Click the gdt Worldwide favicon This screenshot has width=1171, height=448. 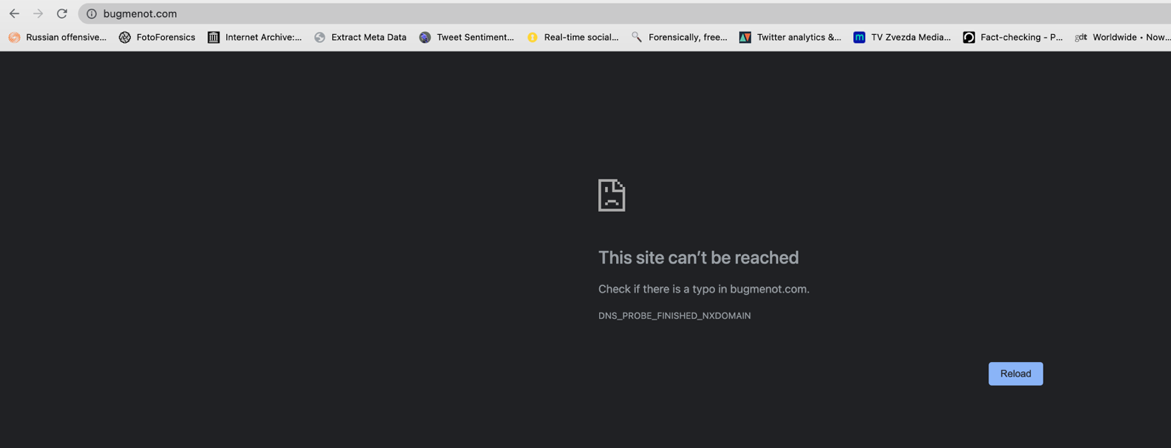pos(1081,37)
